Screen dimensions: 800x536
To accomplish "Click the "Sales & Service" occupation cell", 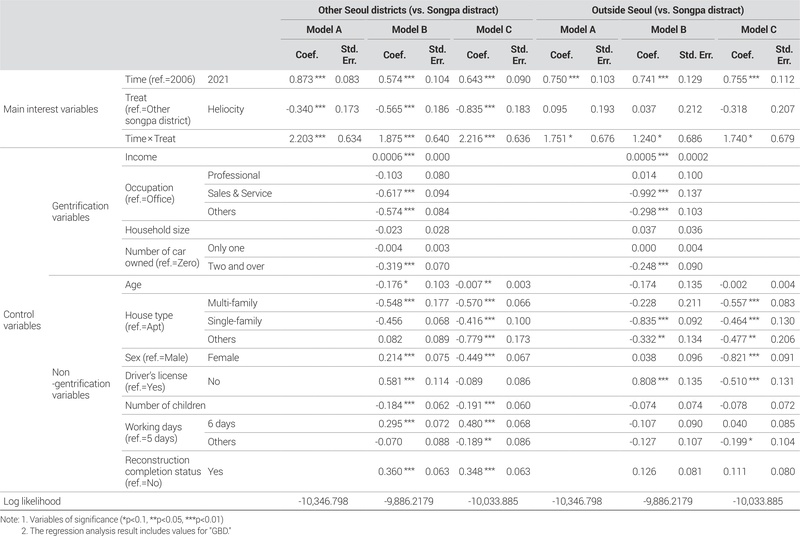I will click(x=240, y=193).
